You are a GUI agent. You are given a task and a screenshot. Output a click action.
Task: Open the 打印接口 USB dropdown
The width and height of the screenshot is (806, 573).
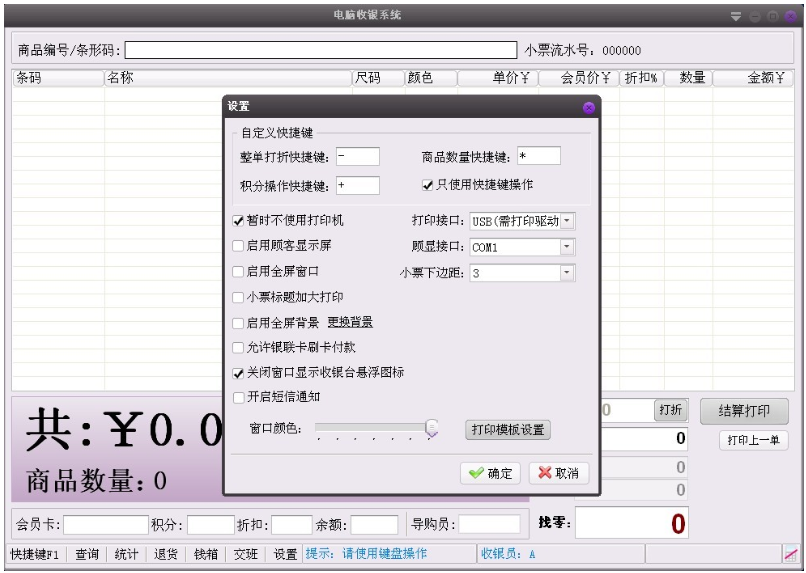[567, 220]
